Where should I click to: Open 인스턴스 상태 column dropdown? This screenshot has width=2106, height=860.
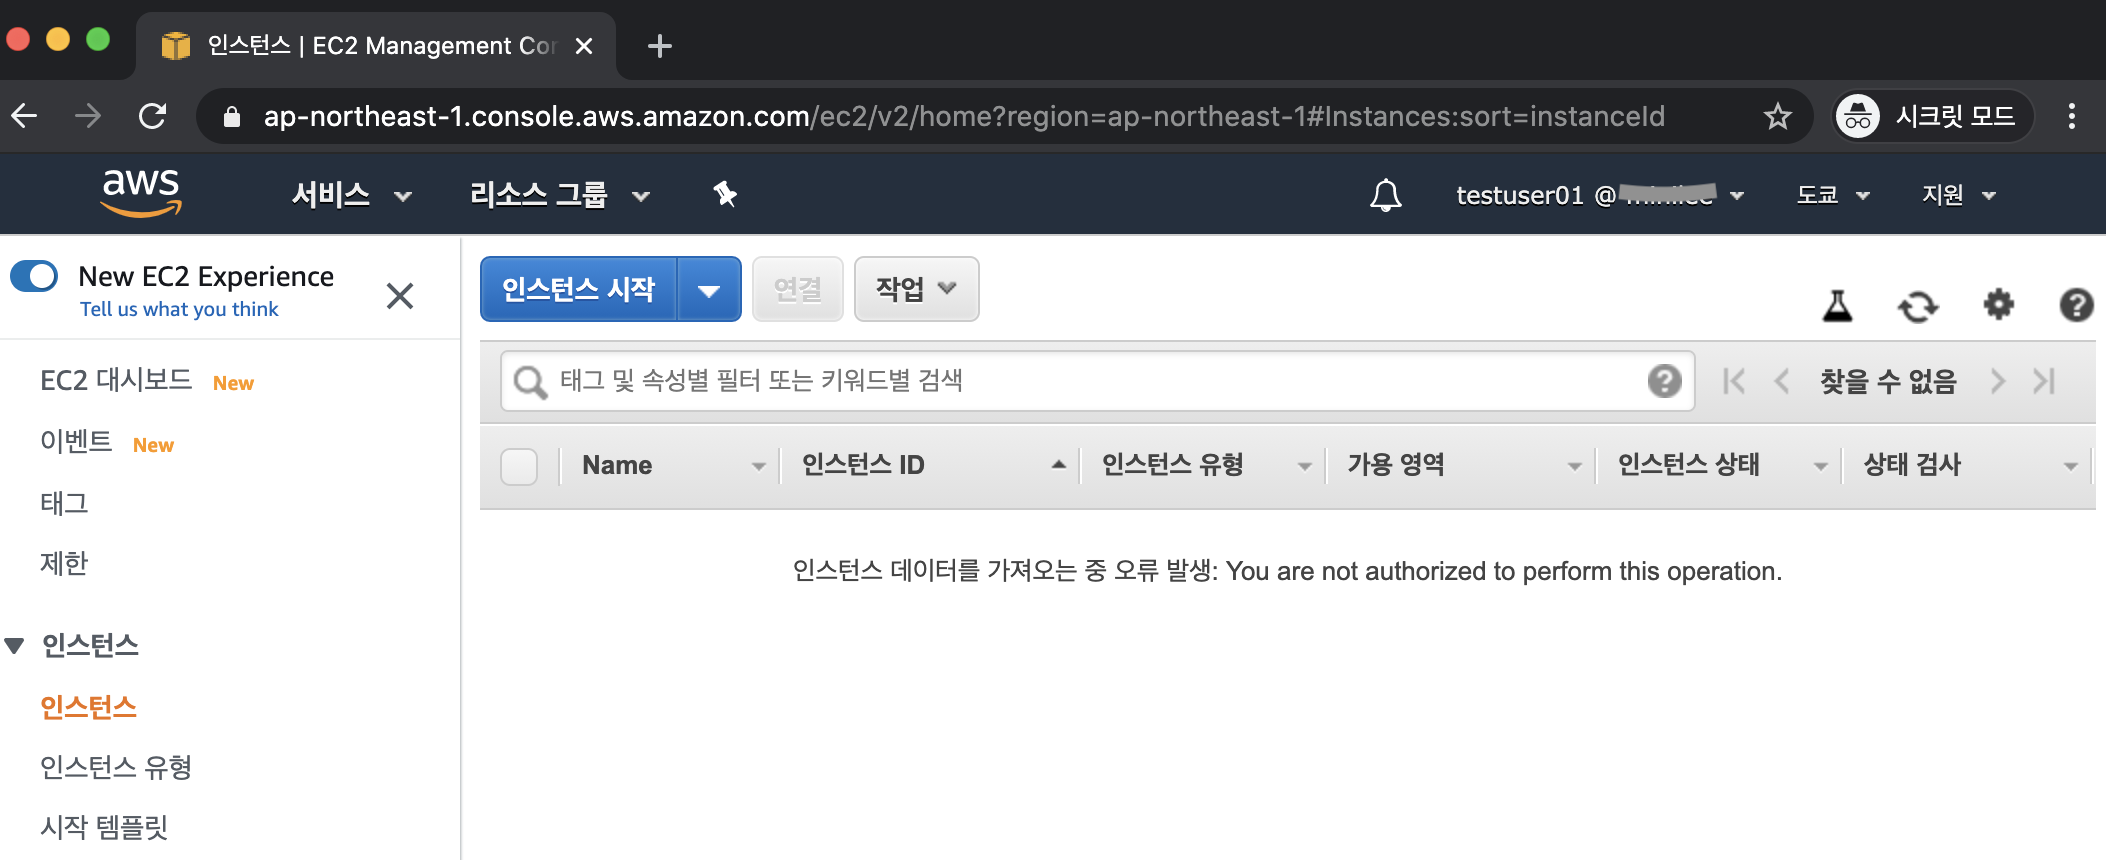click(x=1820, y=466)
